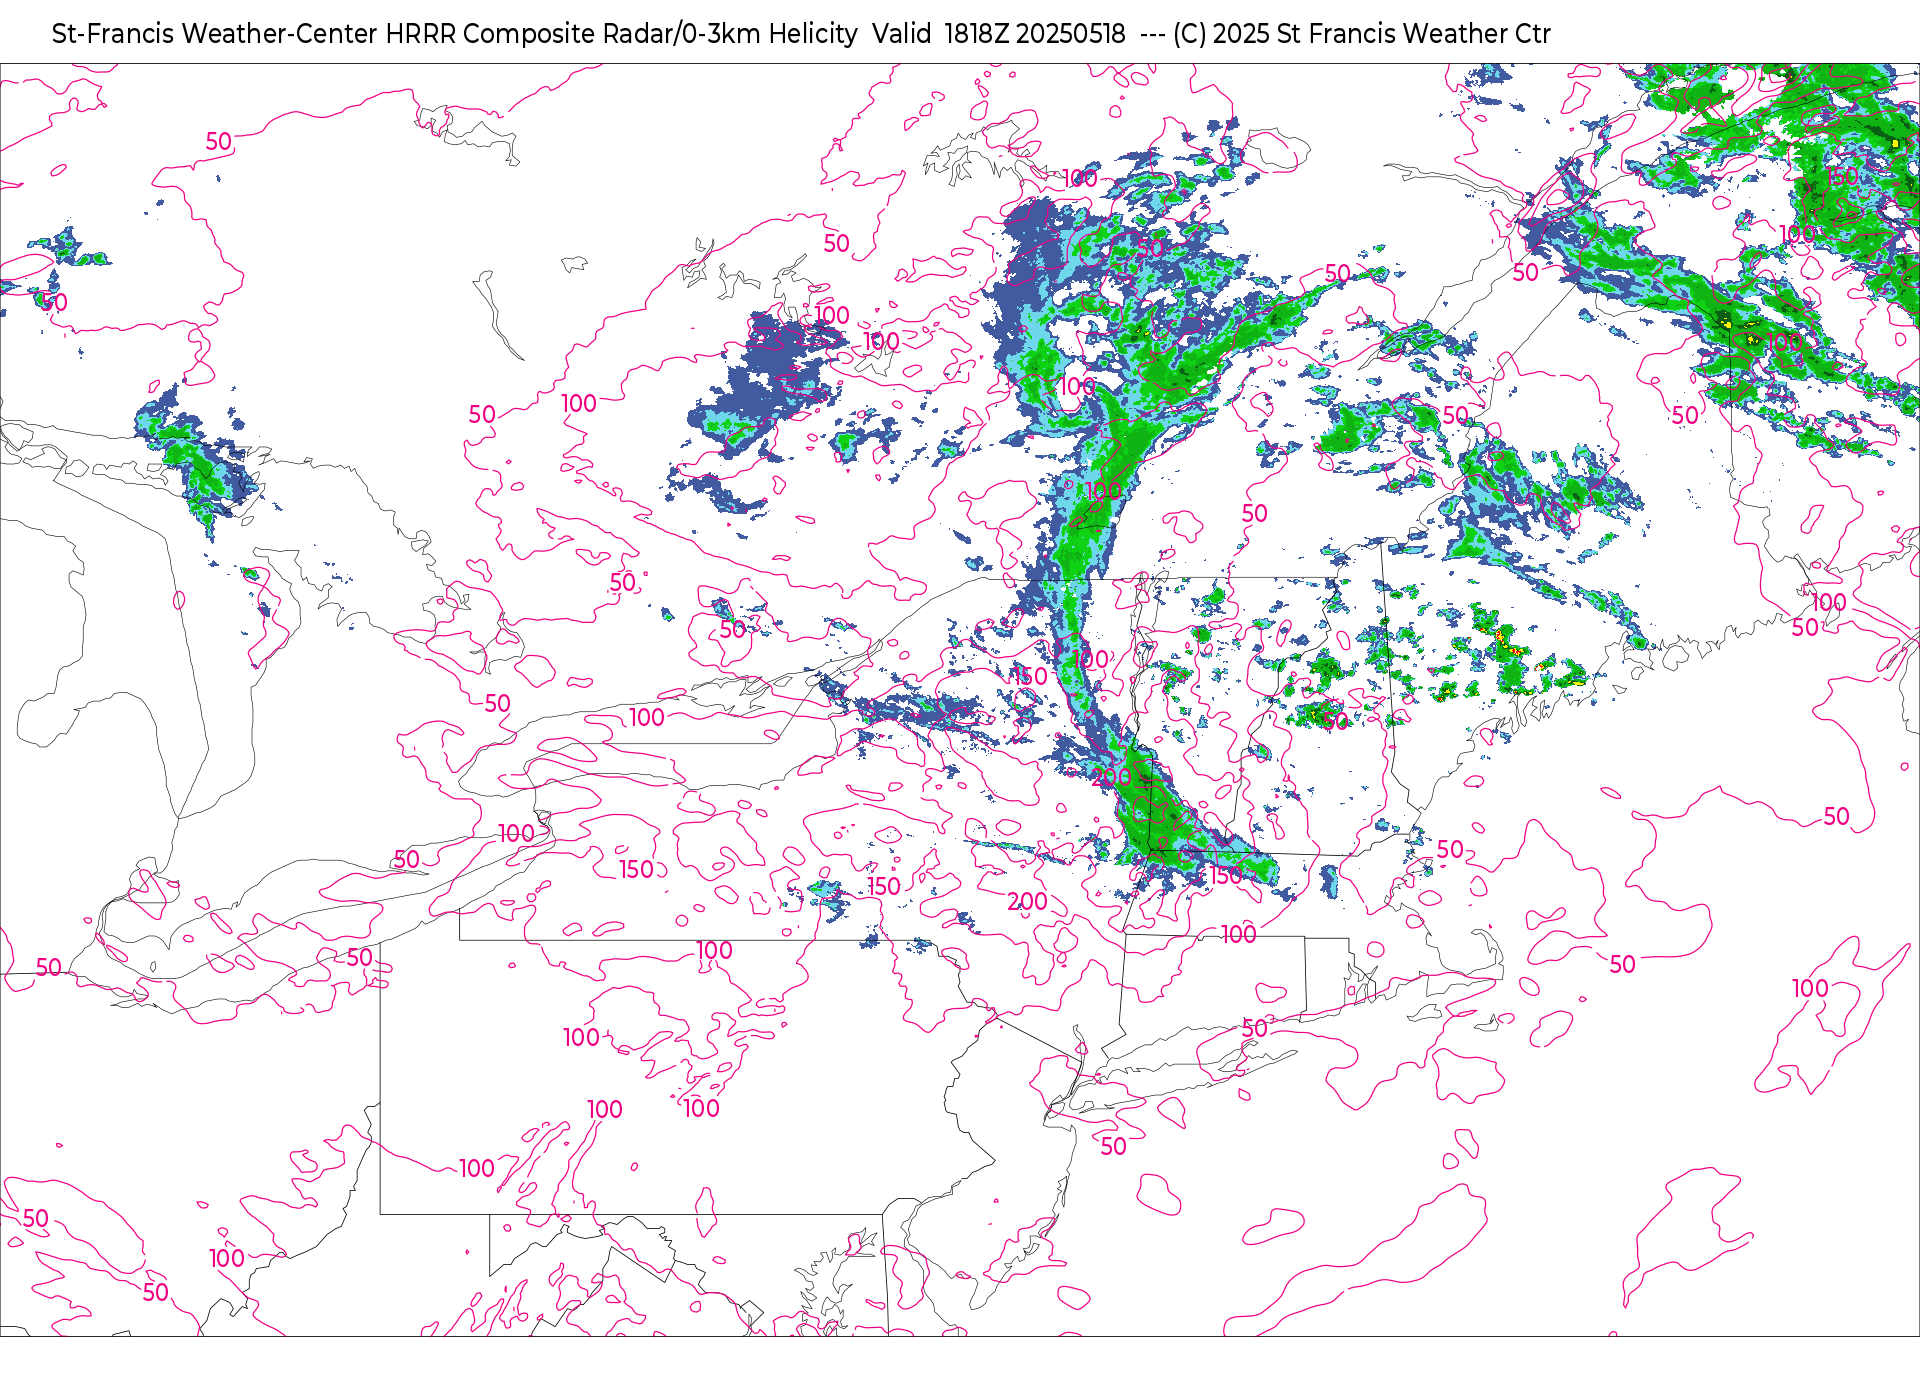The height and width of the screenshot is (1400, 1920).
Task: Select 'HRRR Composite Radar/0-3km Helicity' in the title
Action: click(x=621, y=34)
